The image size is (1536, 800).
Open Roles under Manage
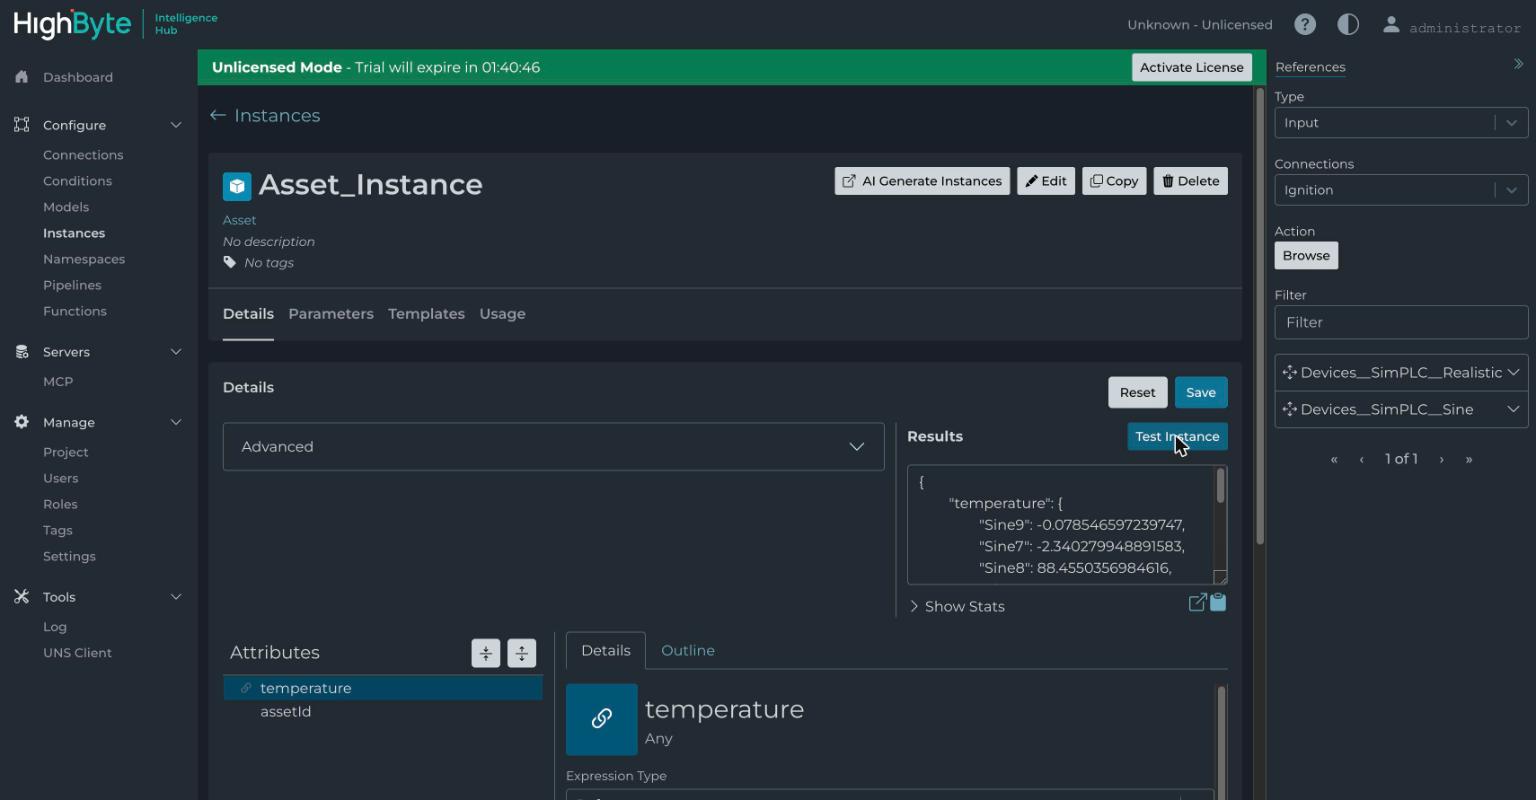pos(60,504)
